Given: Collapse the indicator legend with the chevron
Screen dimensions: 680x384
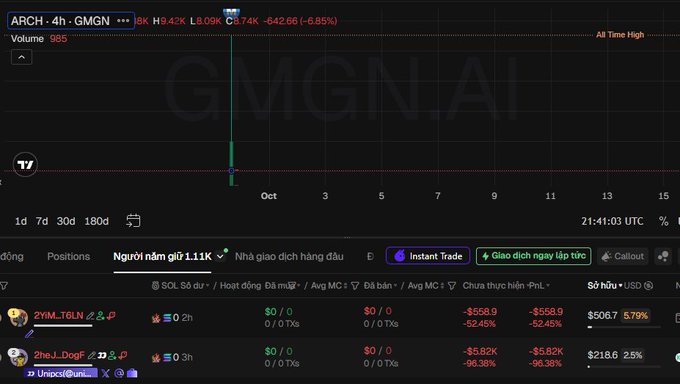Looking at the screenshot, I should click(x=22, y=57).
